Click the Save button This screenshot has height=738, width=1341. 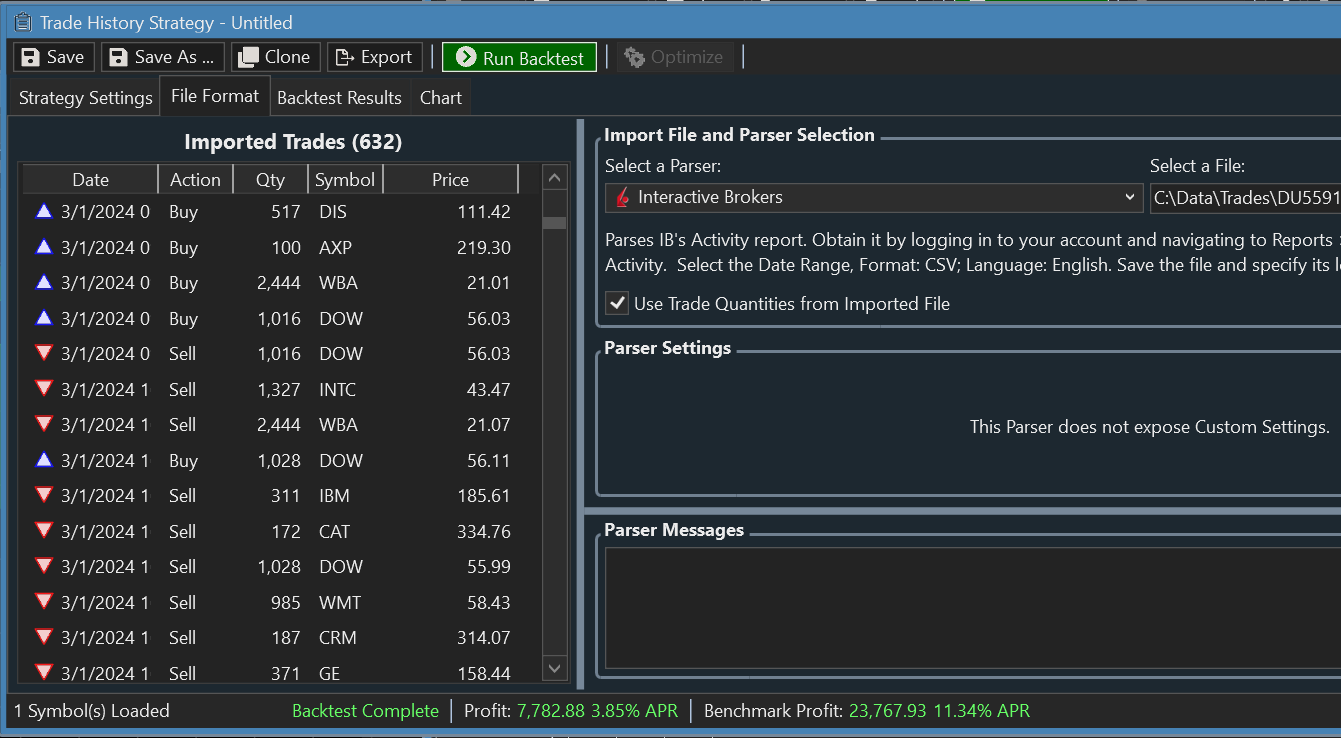pos(54,57)
